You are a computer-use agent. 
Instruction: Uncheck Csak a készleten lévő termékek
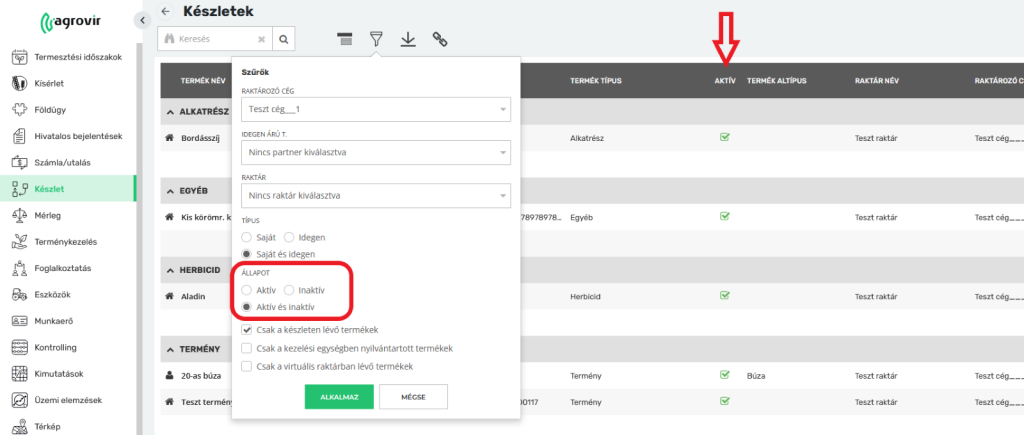[x=247, y=329]
